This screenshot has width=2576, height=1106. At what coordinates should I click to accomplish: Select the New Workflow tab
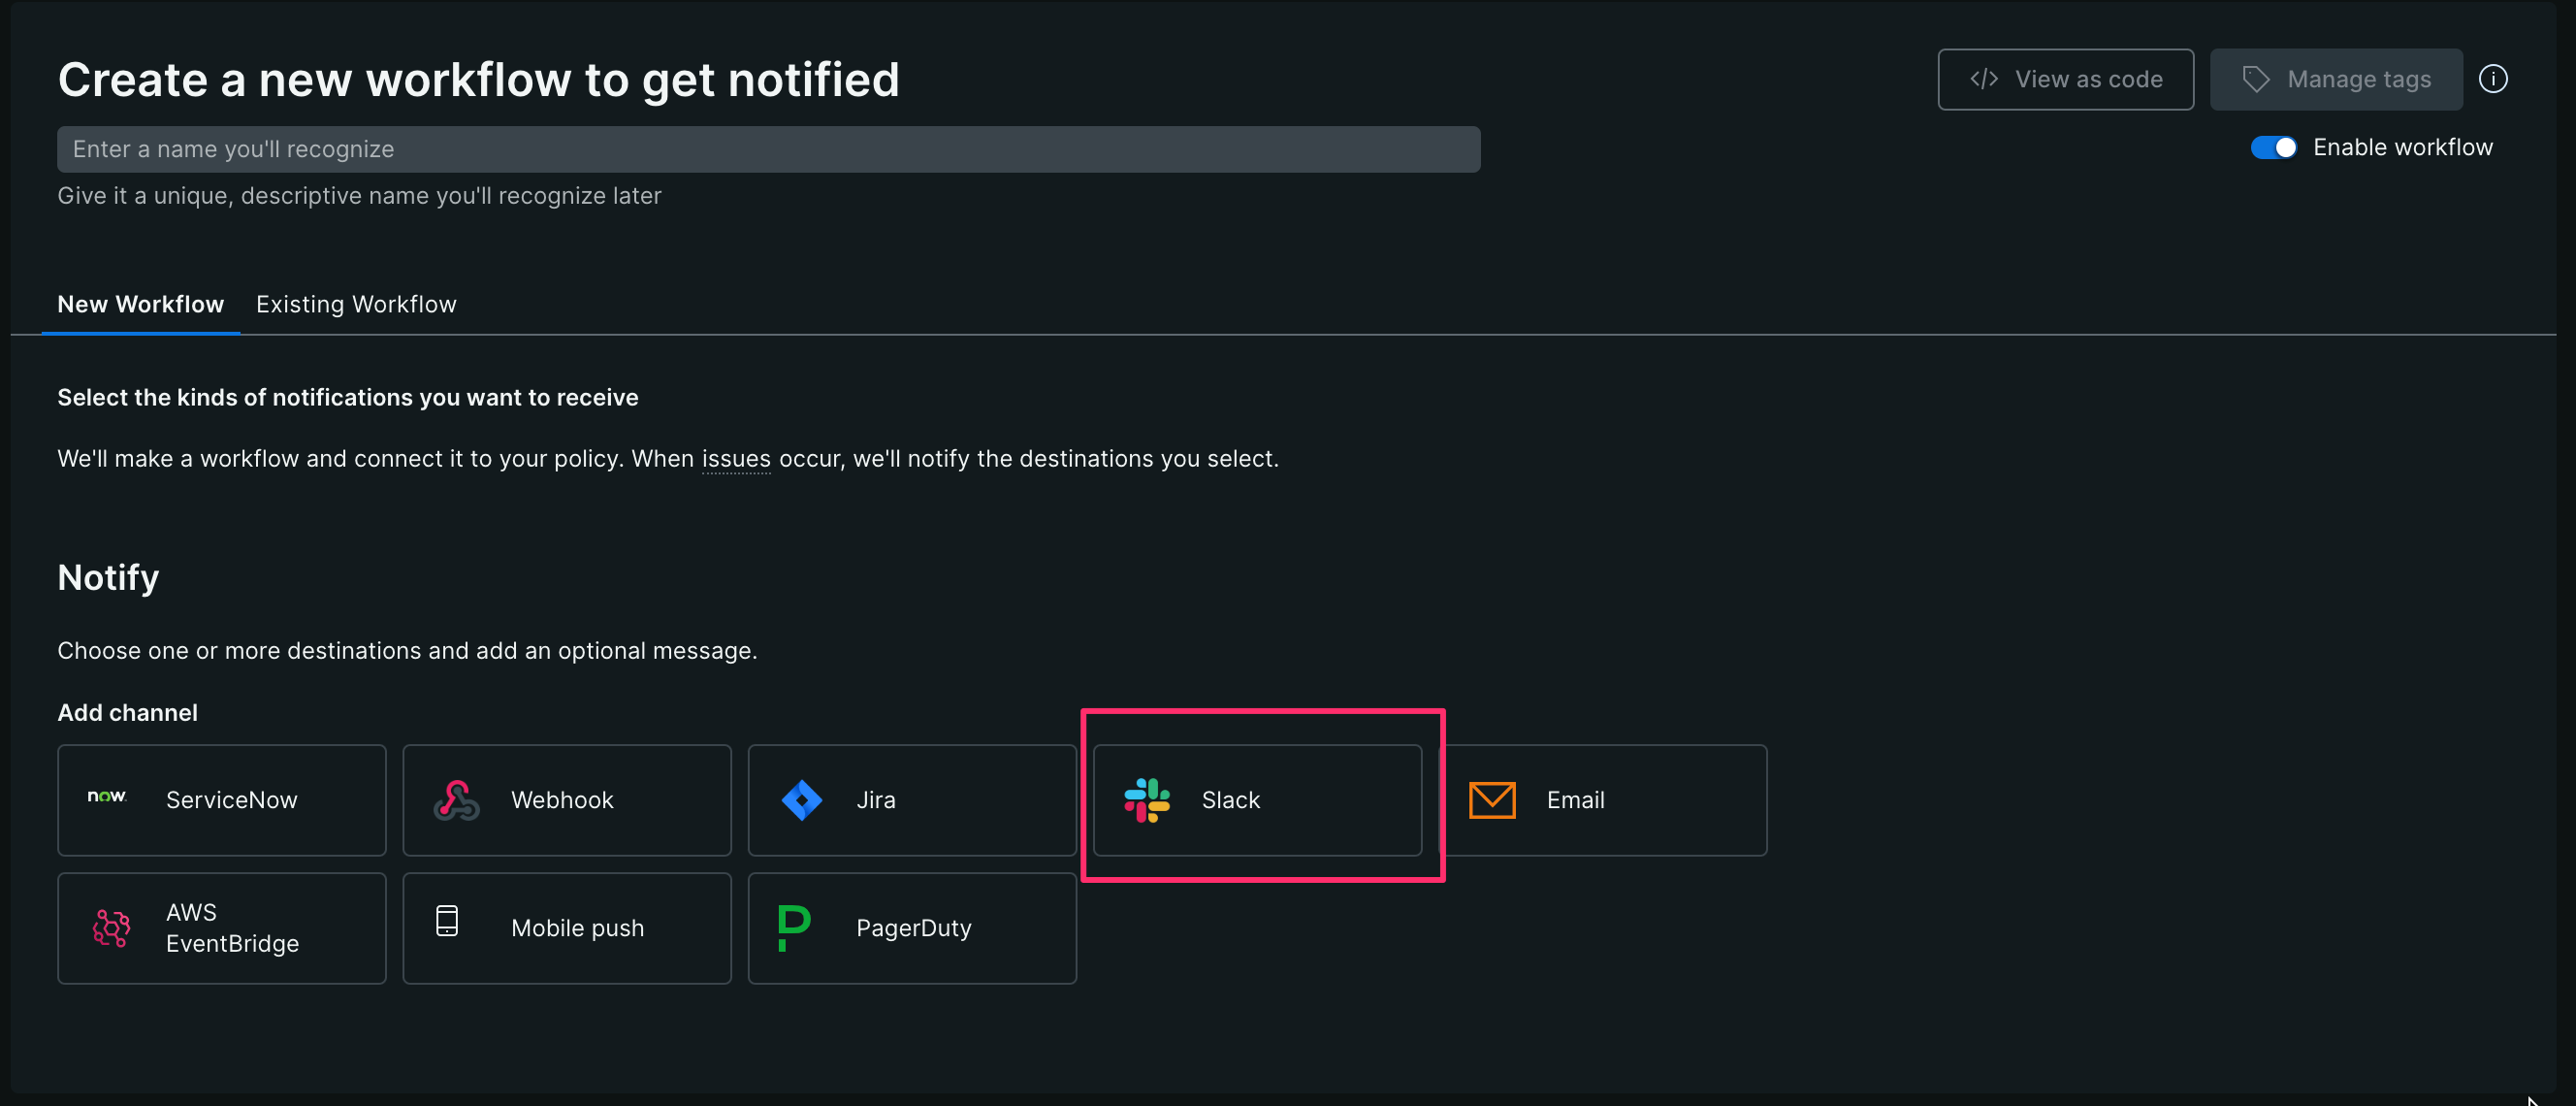click(x=140, y=304)
